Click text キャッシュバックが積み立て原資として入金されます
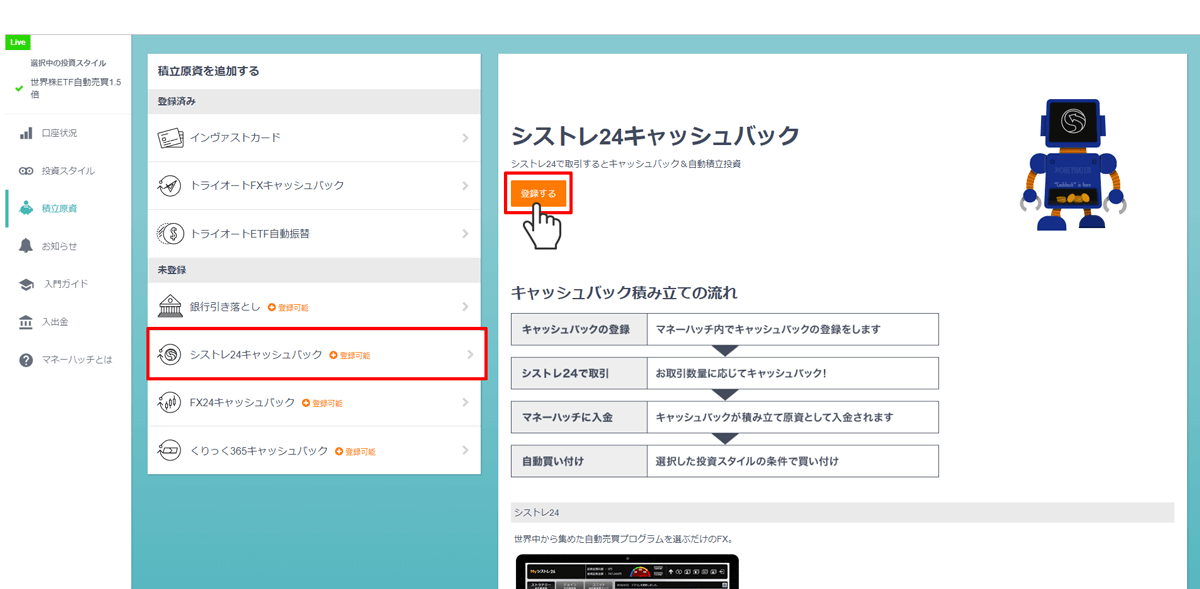The width and height of the screenshot is (1200, 589). [774, 417]
